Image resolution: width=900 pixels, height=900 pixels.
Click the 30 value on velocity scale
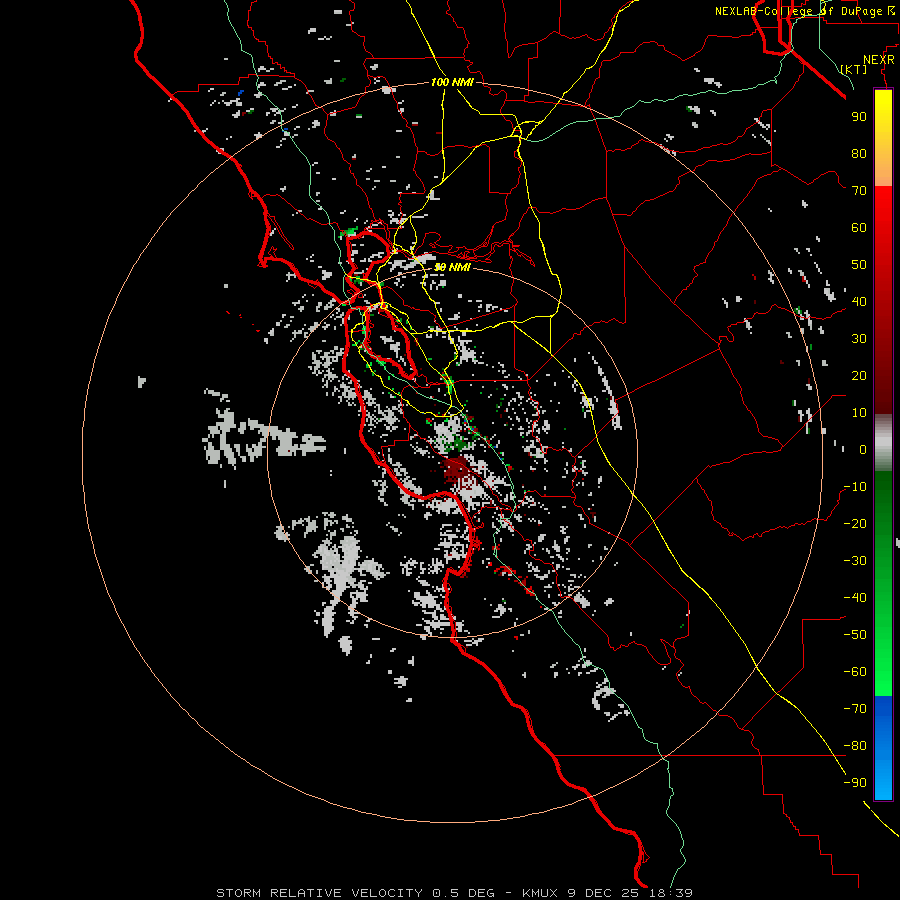pos(859,339)
